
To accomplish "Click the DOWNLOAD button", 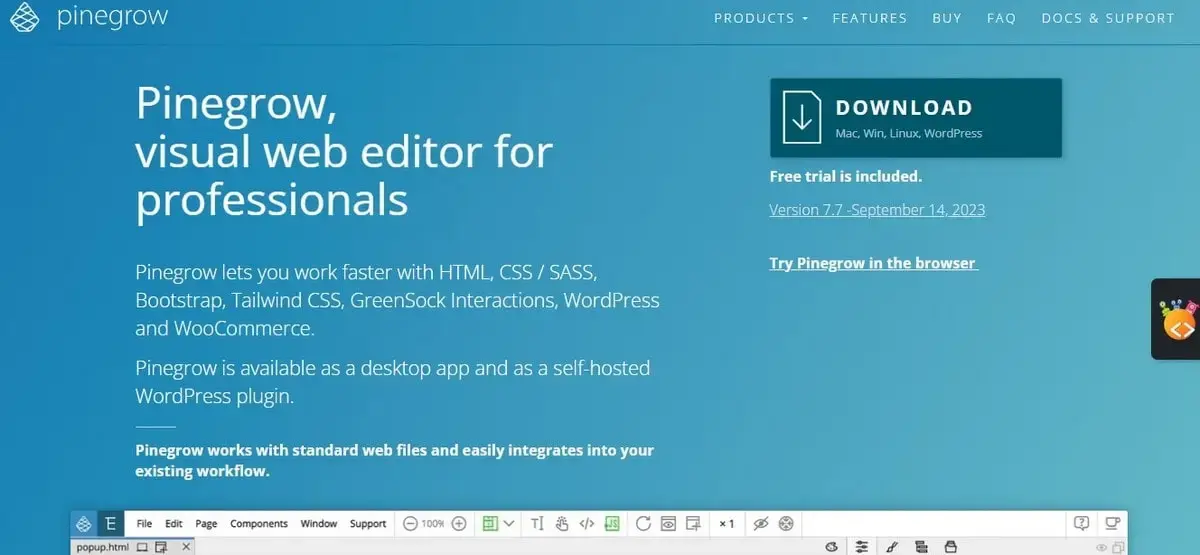I will pyautogui.click(x=916, y=118).
